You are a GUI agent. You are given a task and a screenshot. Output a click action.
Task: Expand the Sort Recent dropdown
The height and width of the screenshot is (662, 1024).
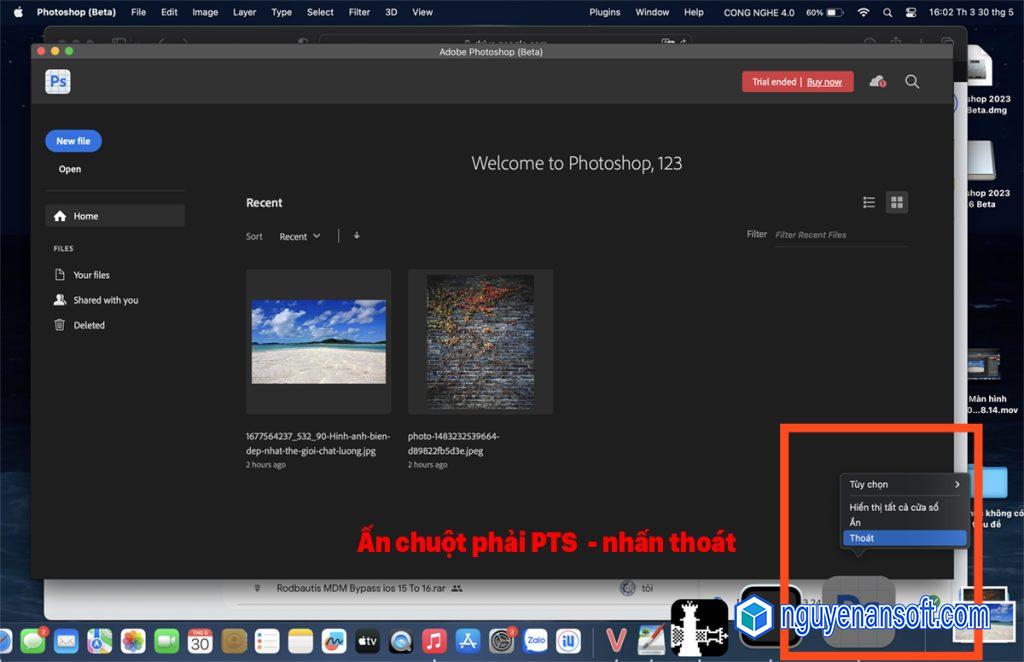pyautogui.click(x=300, y=236)
